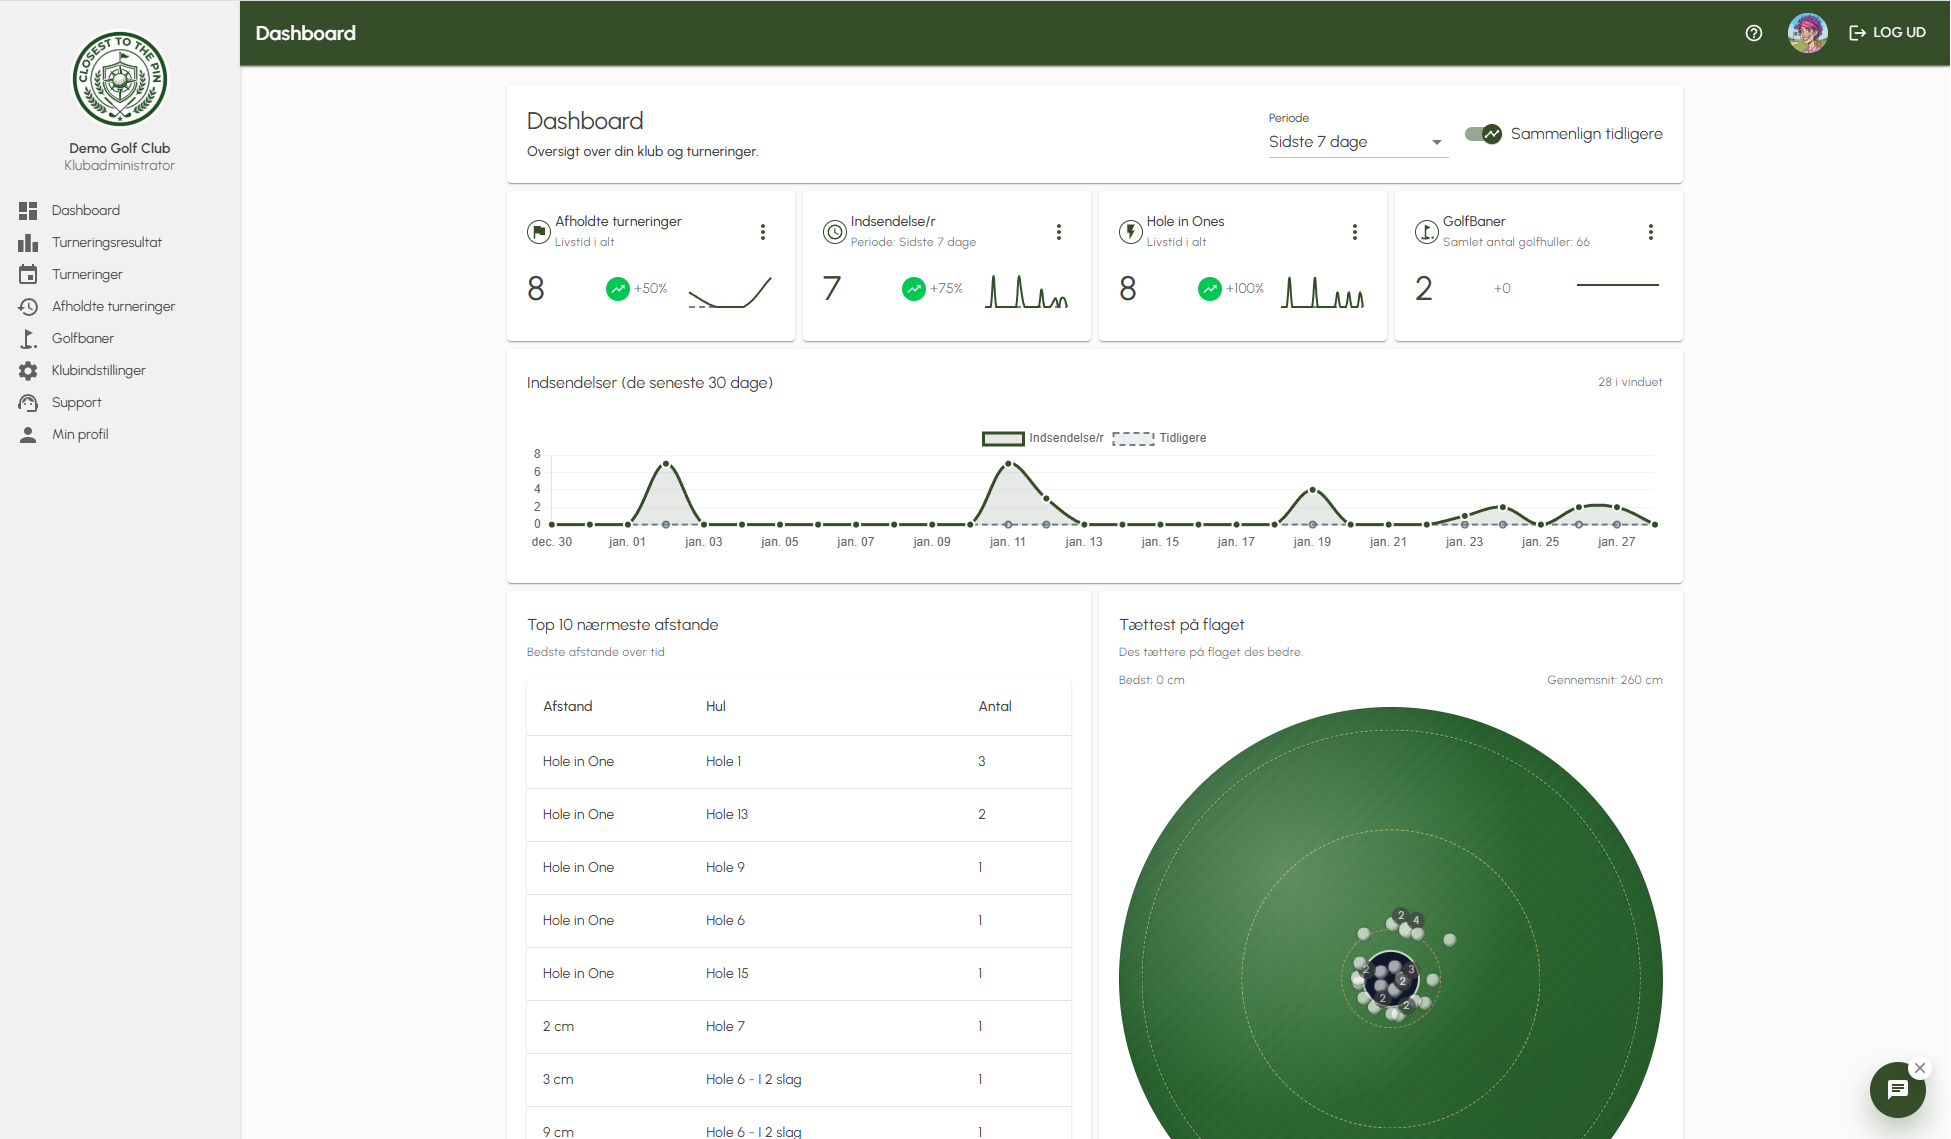This screenshot has height=1139, width=1951.
Task: Go to Turneringsresultat in the sidebar
Action: coord(106,243)
